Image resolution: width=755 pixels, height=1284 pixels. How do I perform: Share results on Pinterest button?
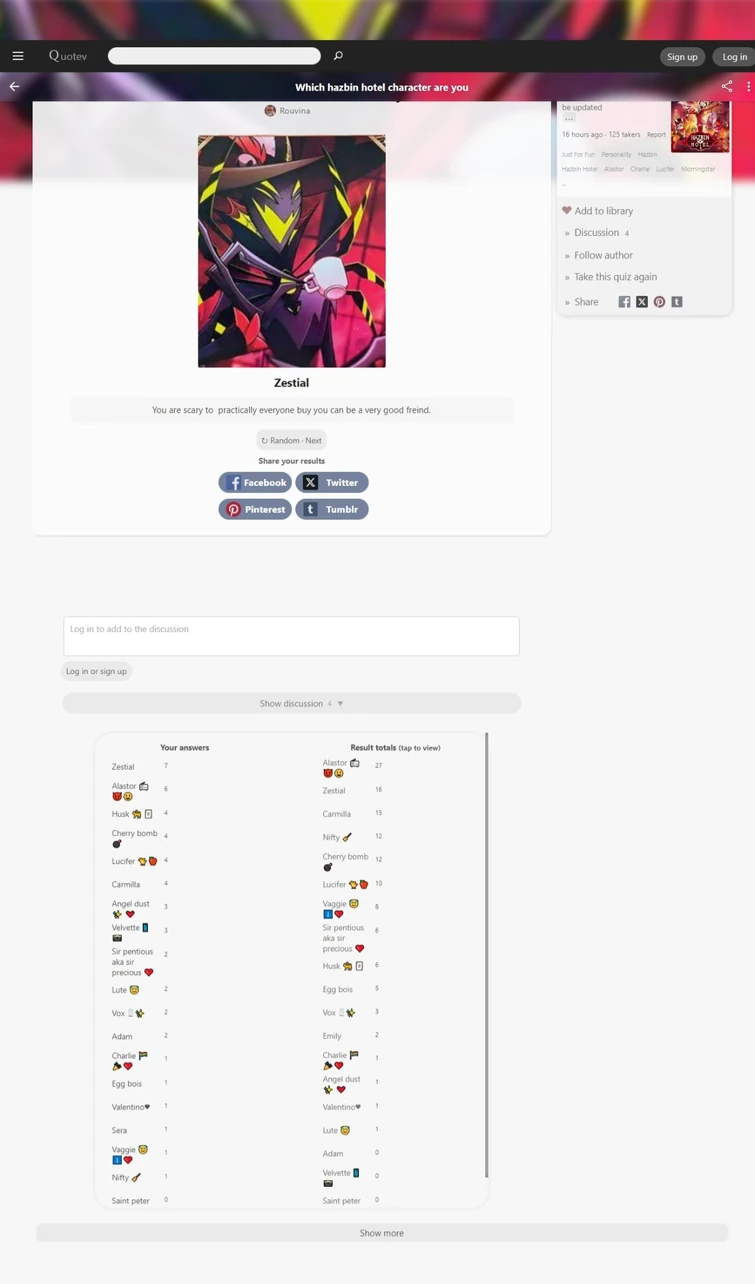click(x=255, y=509)
